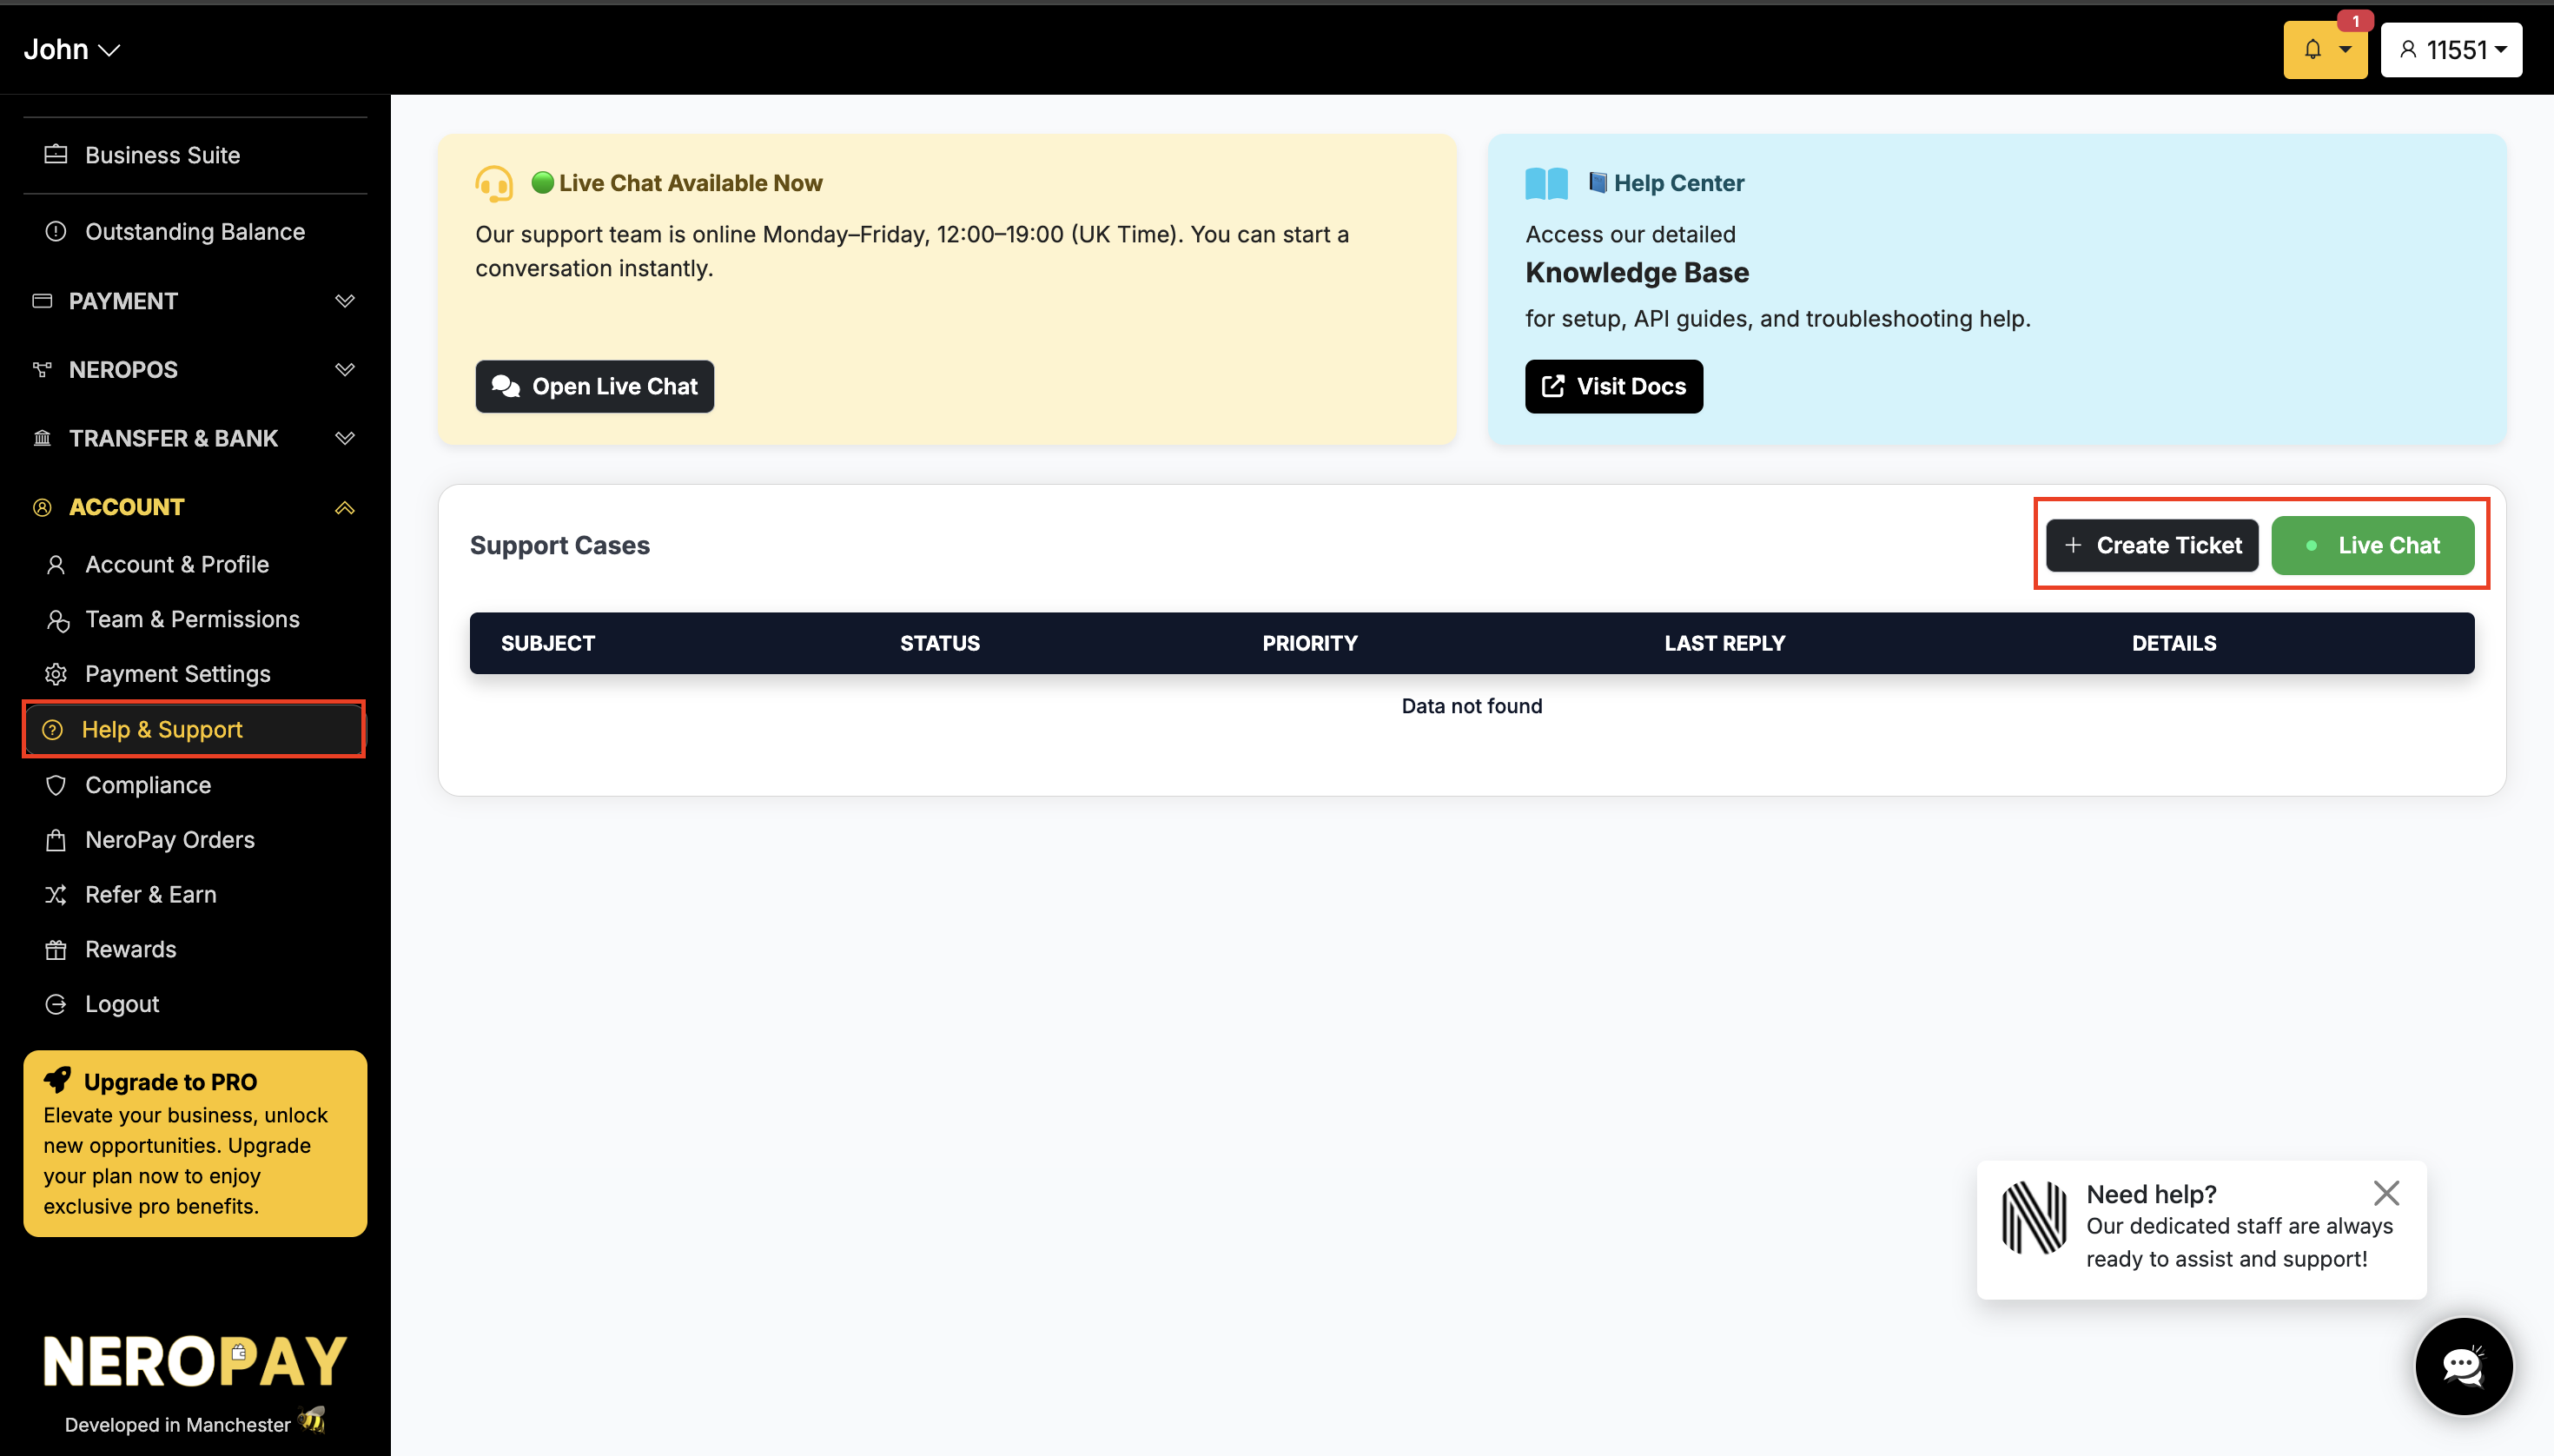The height and width of the screenshot is (1456, 2554).
Task: Click the Rewards gift icon
Action: click(57, 949)
